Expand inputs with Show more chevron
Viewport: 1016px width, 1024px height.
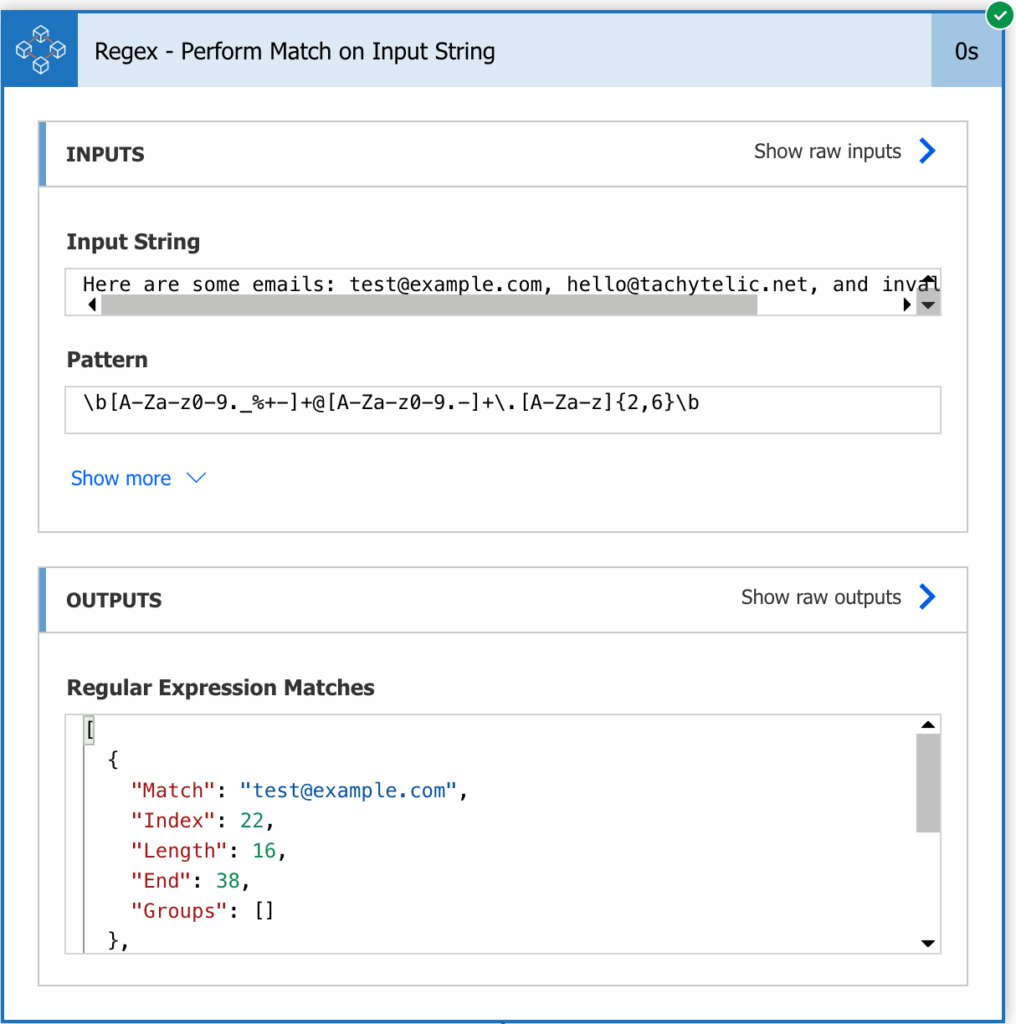[197, 478]
